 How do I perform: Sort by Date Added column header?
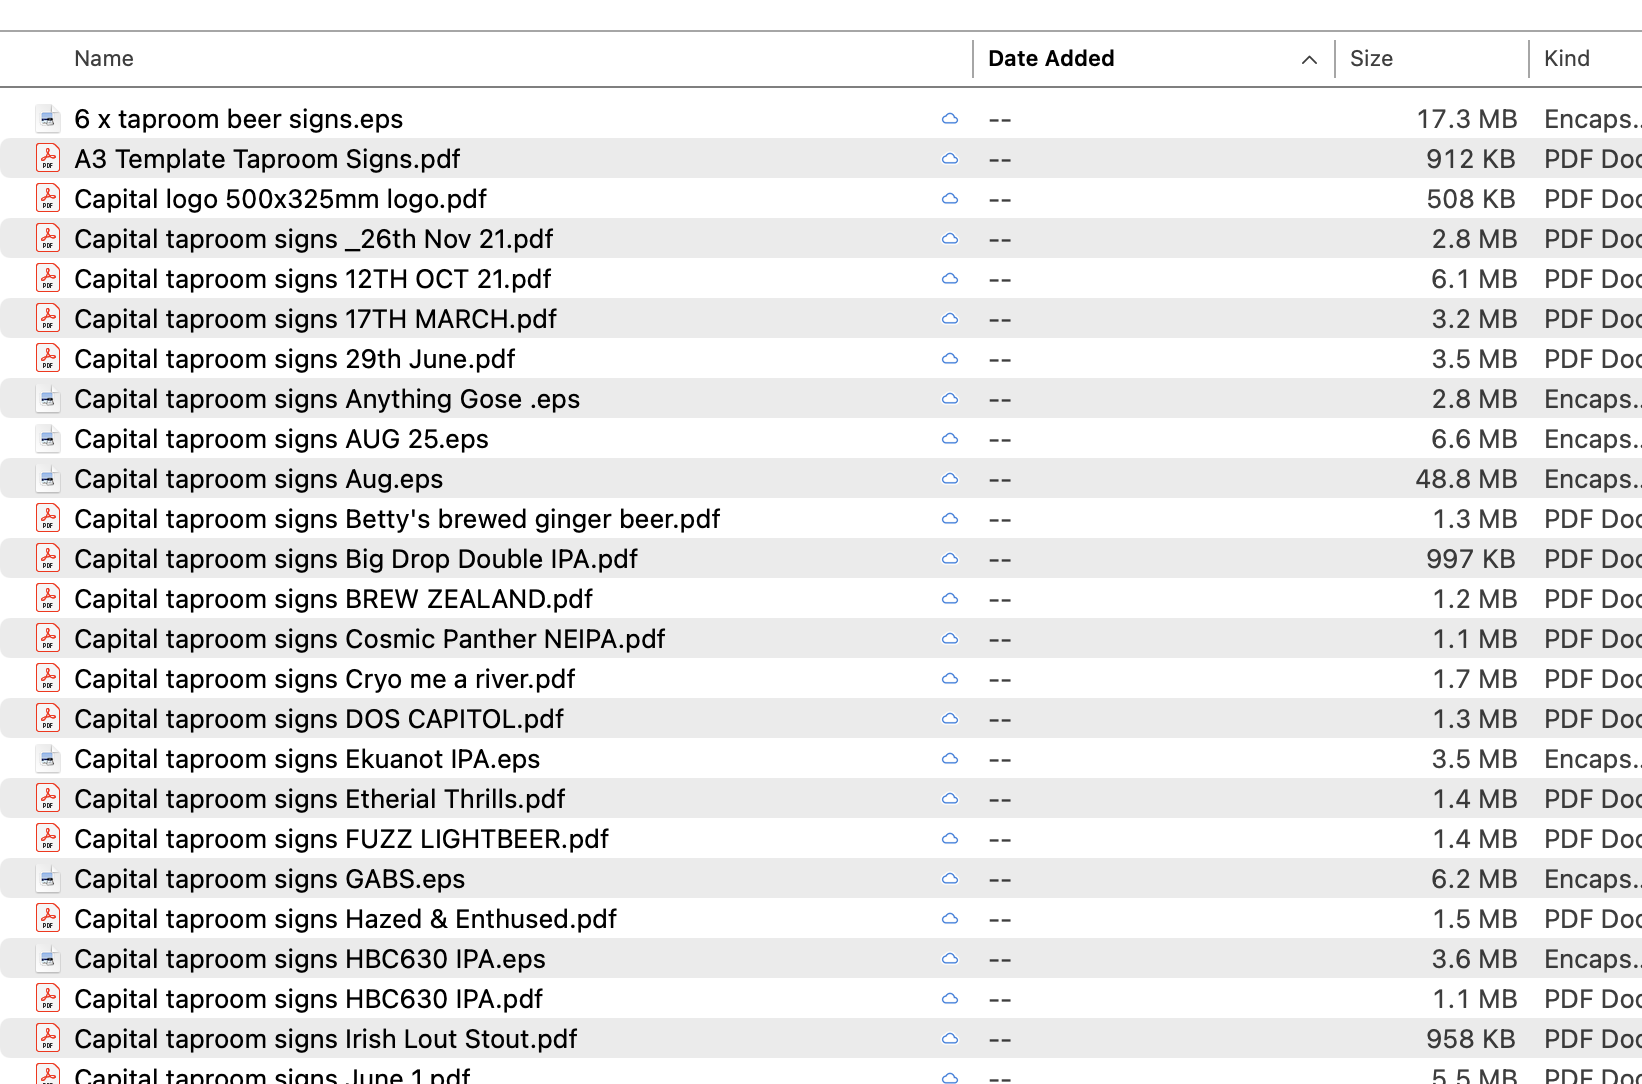[1051, 59]
